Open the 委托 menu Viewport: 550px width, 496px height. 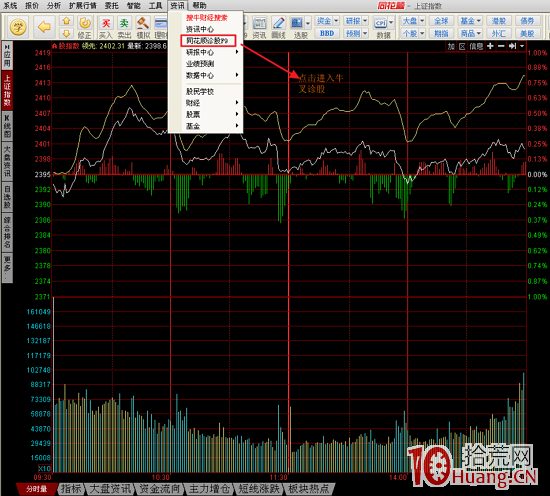pos(112,5)
